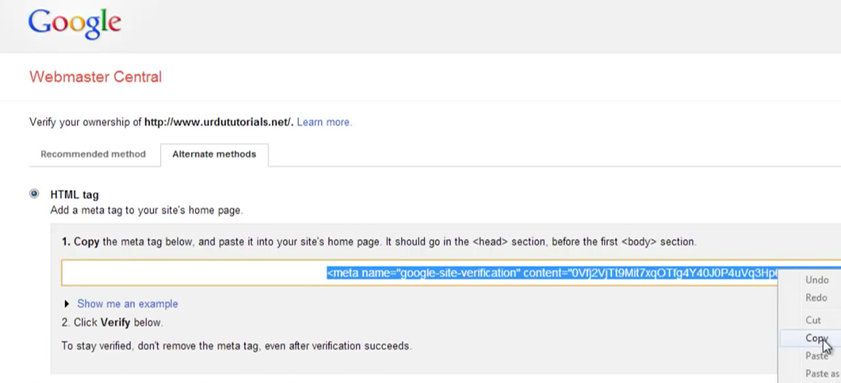Select the Alternate methods tab
Viewport: 841px width, 383px height.
click(x=214, y=154)
